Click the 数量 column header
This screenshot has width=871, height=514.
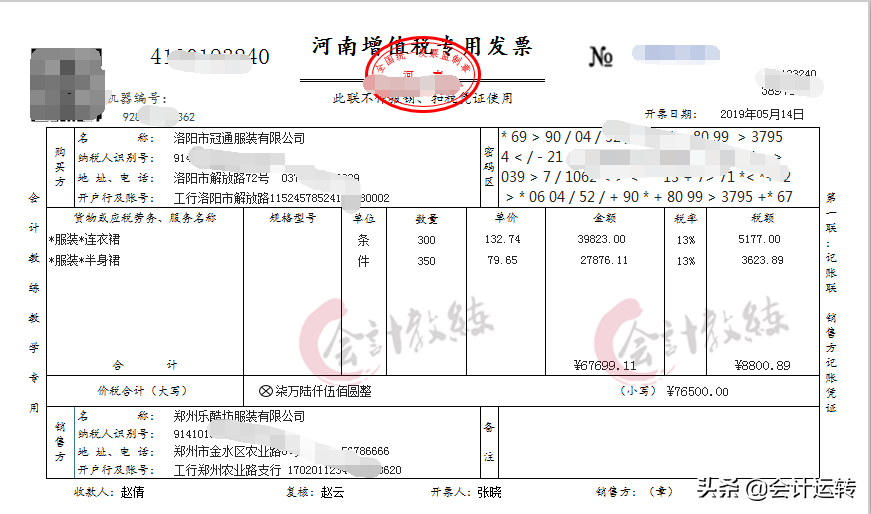click(x=426, y=219)
